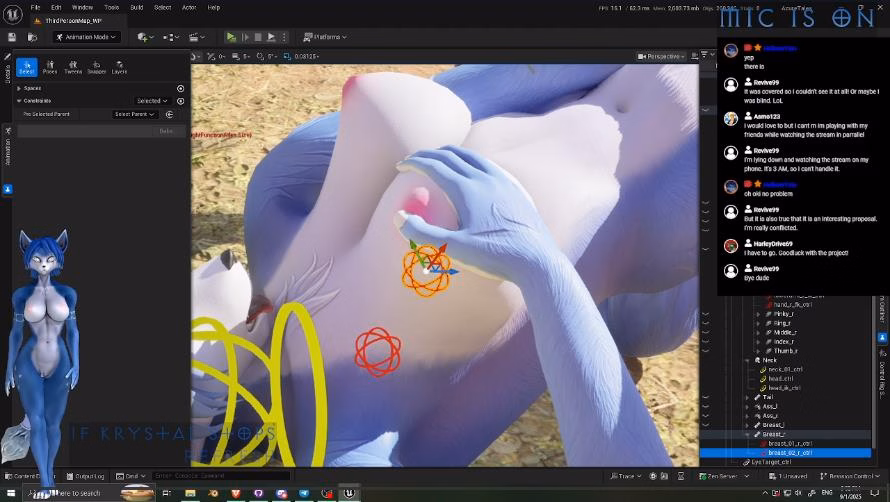Open the Tweens tool

point(73,67)
